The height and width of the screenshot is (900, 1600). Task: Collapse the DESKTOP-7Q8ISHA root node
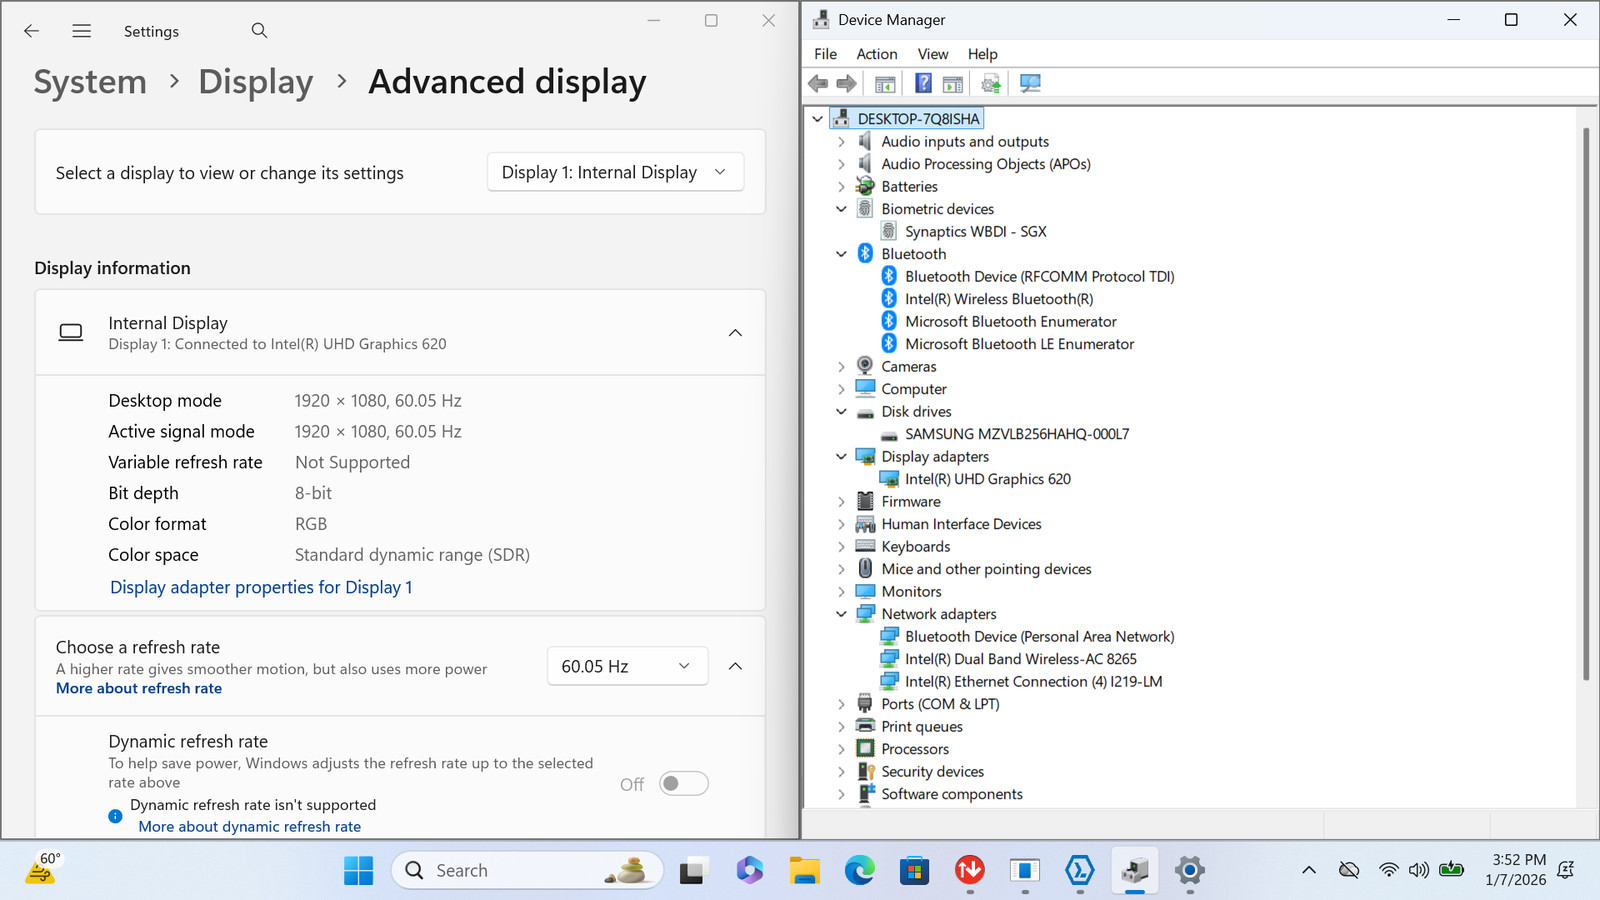[817, 119]
